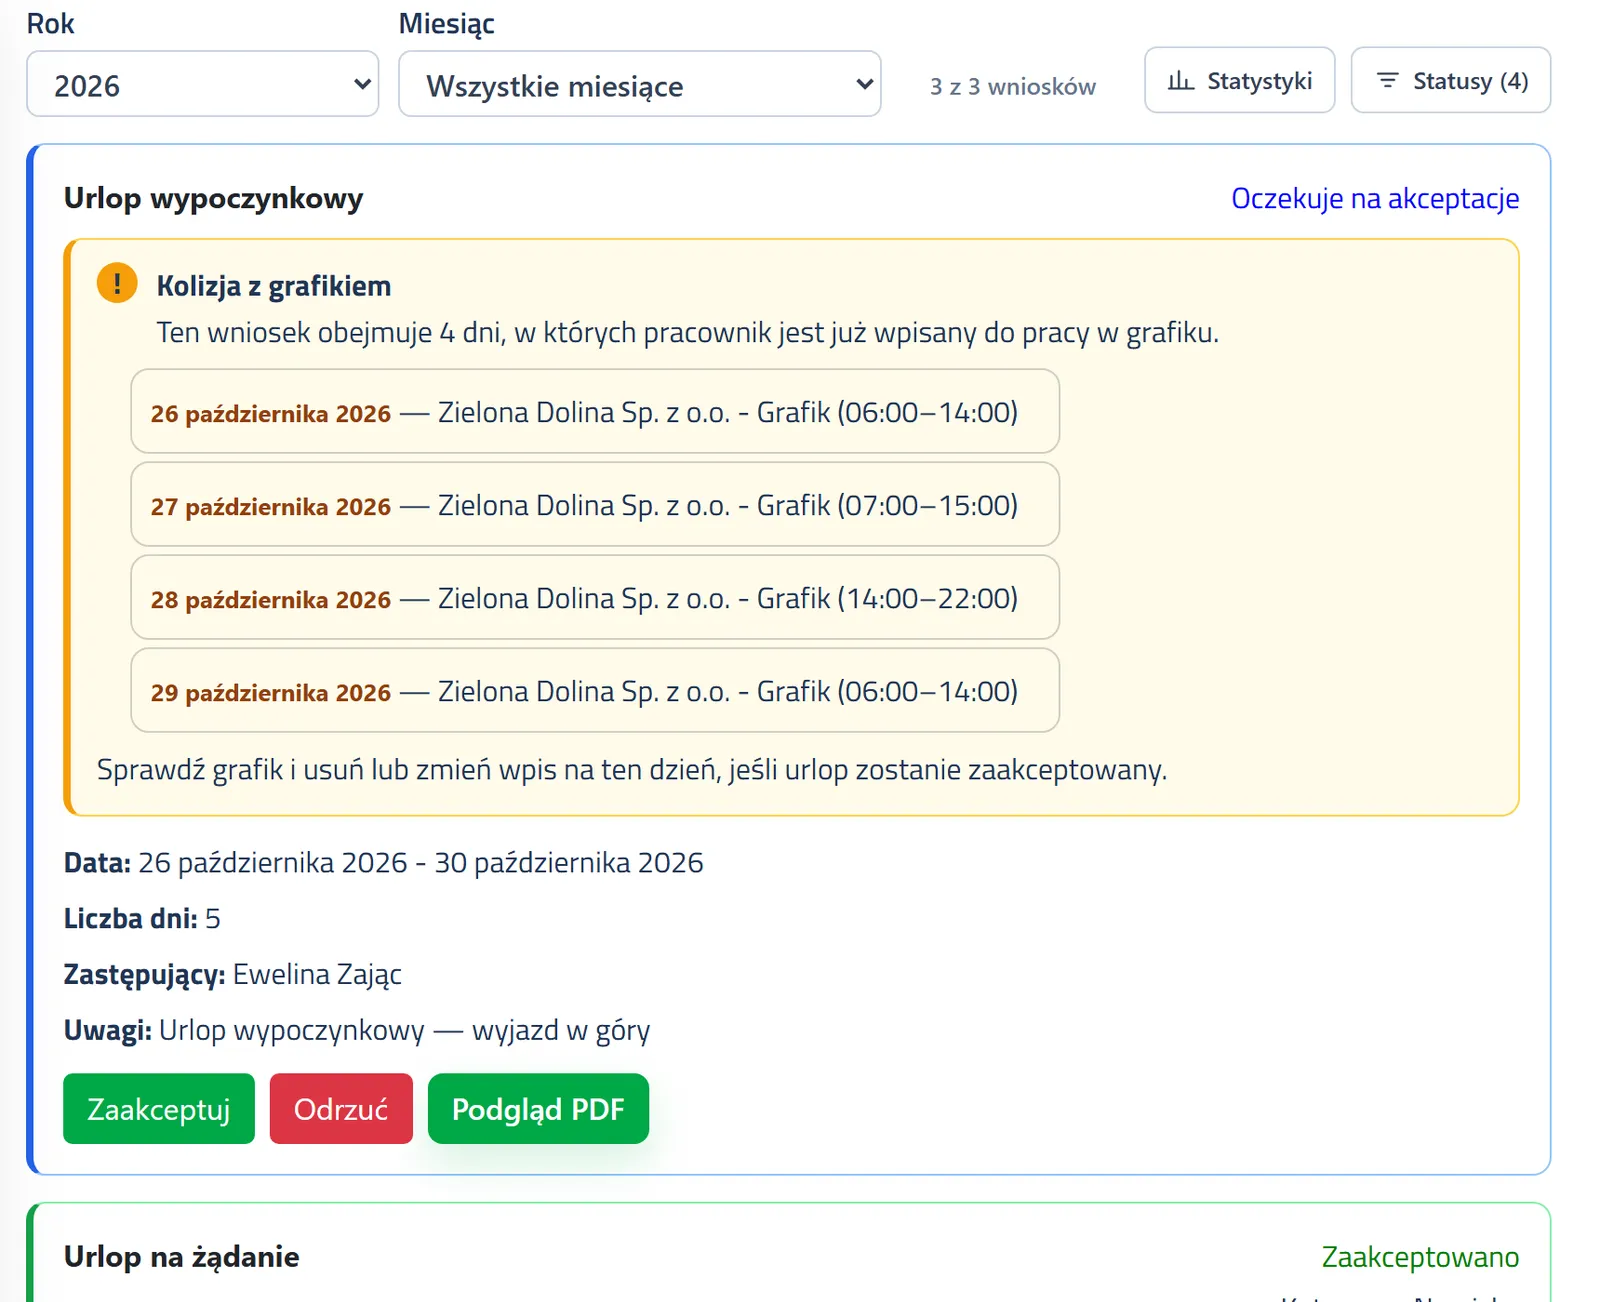Select the 26 października 2026 collision row

click(x=595, y=411)
